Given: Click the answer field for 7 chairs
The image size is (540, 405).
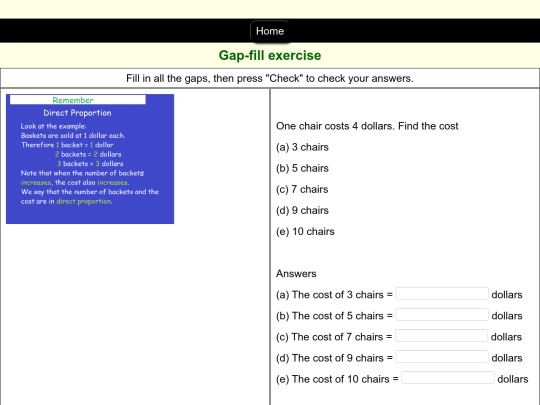Looking at the screenshot, I should click(442, 335).
